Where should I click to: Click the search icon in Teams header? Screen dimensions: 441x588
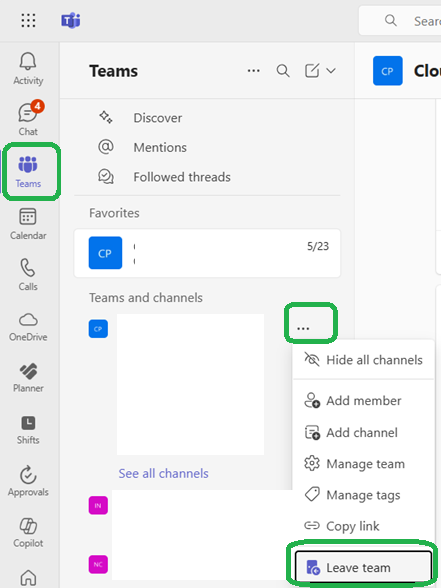283,70
